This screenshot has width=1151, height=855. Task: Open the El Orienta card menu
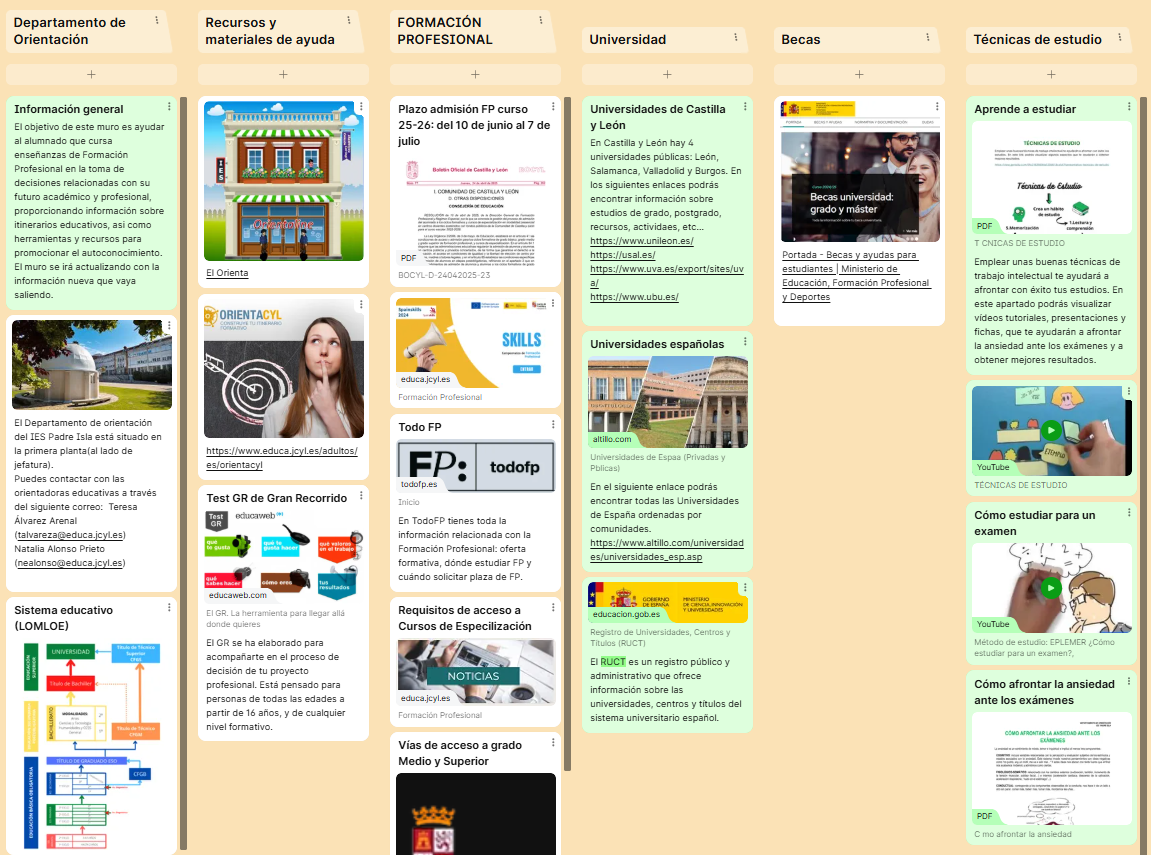point(361,107)
